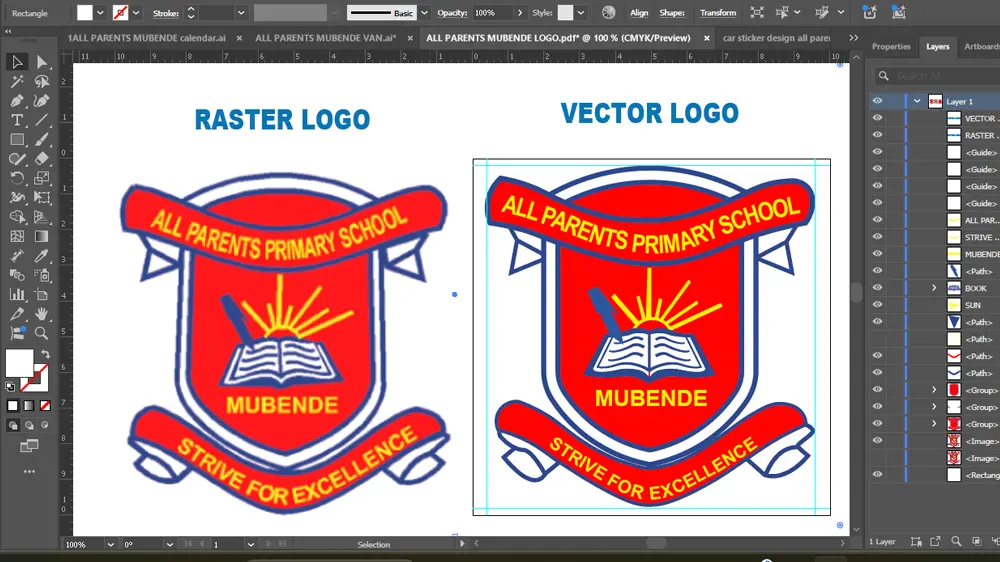Screen dimensions: 1000x562
Task: Expand the BOOK group arrow
Action: click(934, 288)
